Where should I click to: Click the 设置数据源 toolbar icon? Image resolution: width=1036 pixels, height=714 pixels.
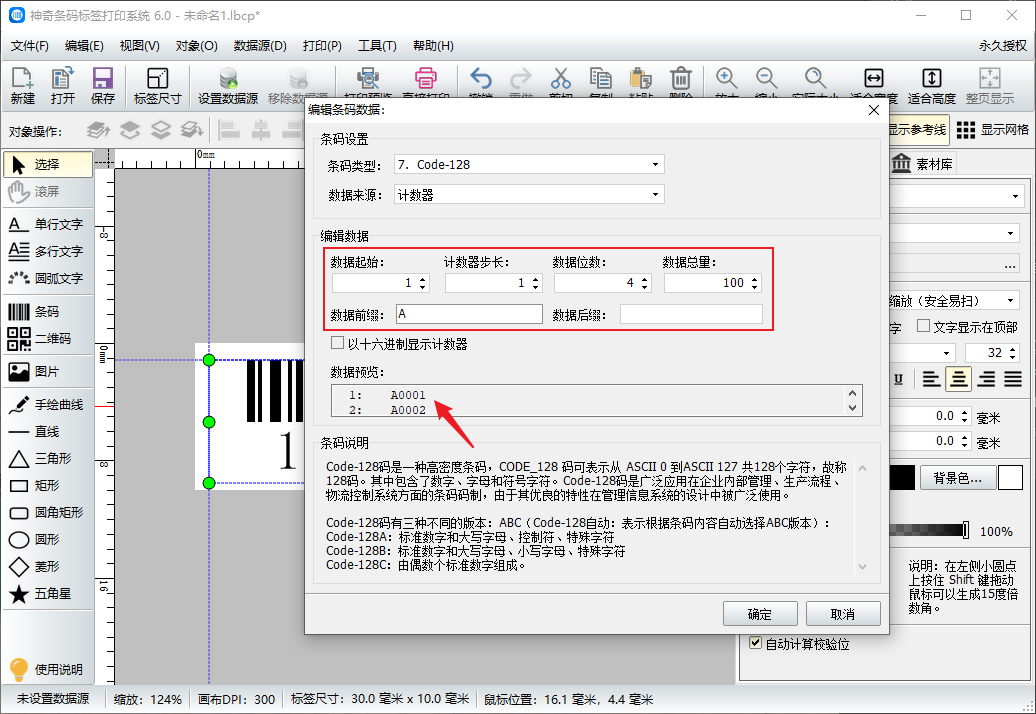click(228, 85)
